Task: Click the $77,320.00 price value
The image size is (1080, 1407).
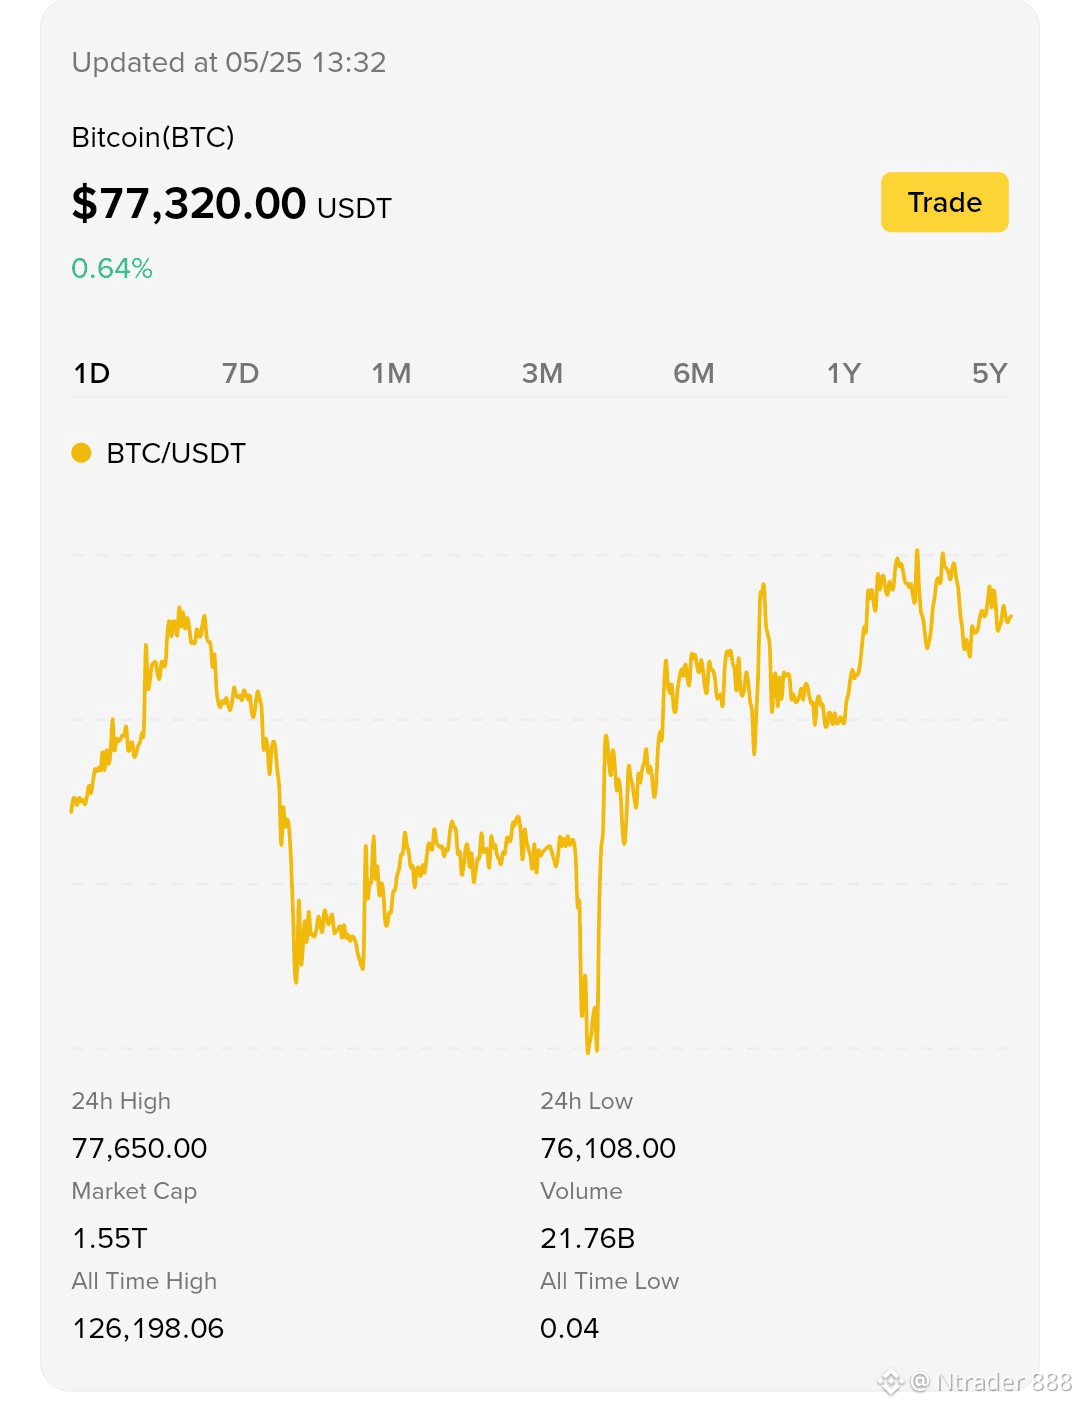Action: coord(189,203)
